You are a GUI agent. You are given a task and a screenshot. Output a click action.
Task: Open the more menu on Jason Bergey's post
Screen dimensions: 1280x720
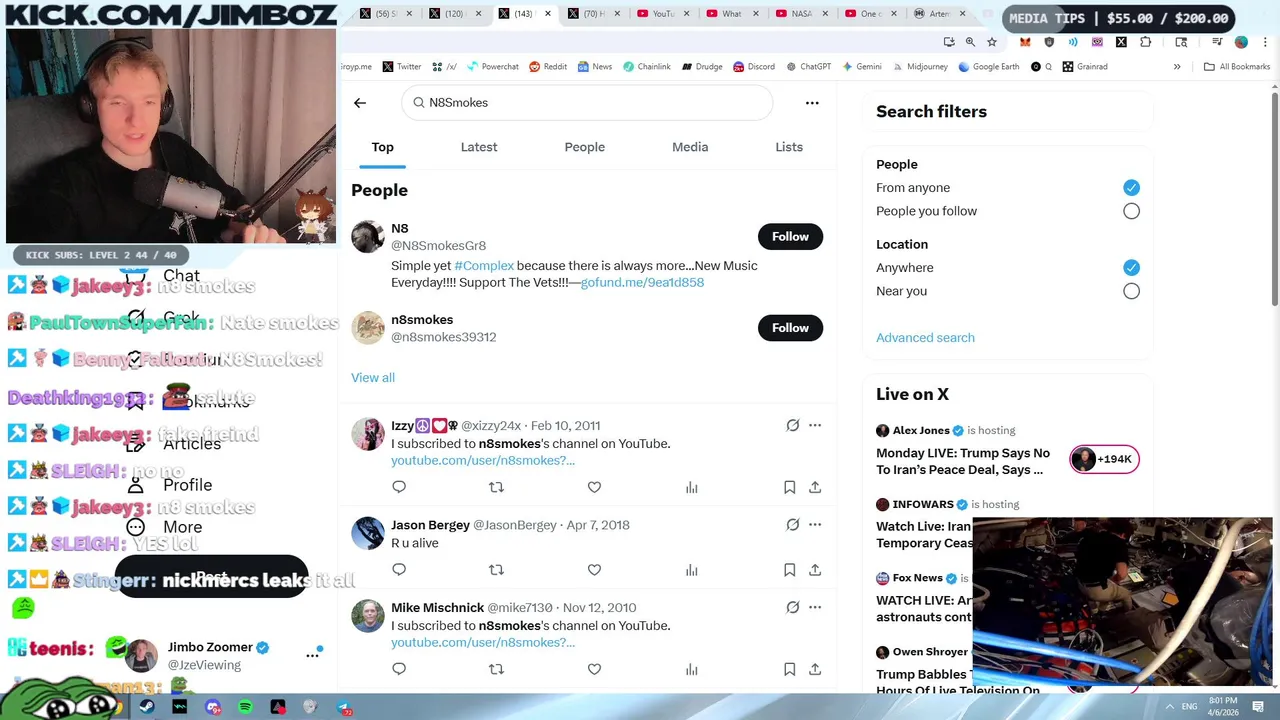pos(815,524)
